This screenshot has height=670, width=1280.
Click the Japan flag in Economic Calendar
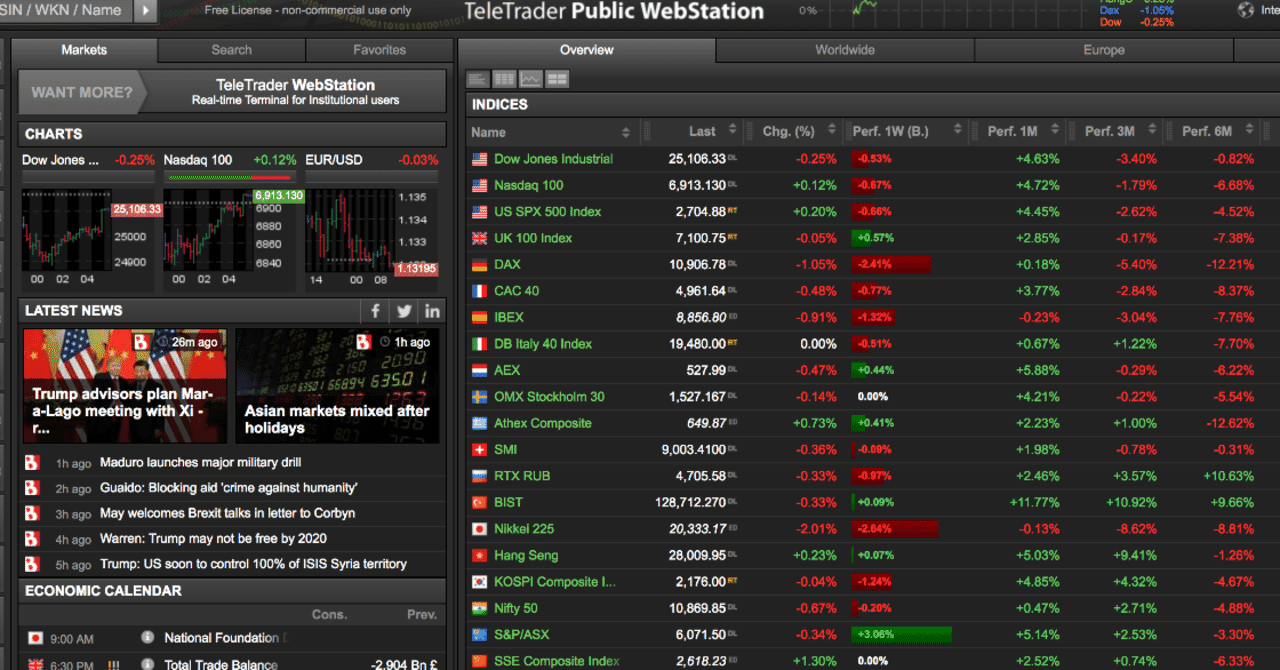(x=36, y=638)
